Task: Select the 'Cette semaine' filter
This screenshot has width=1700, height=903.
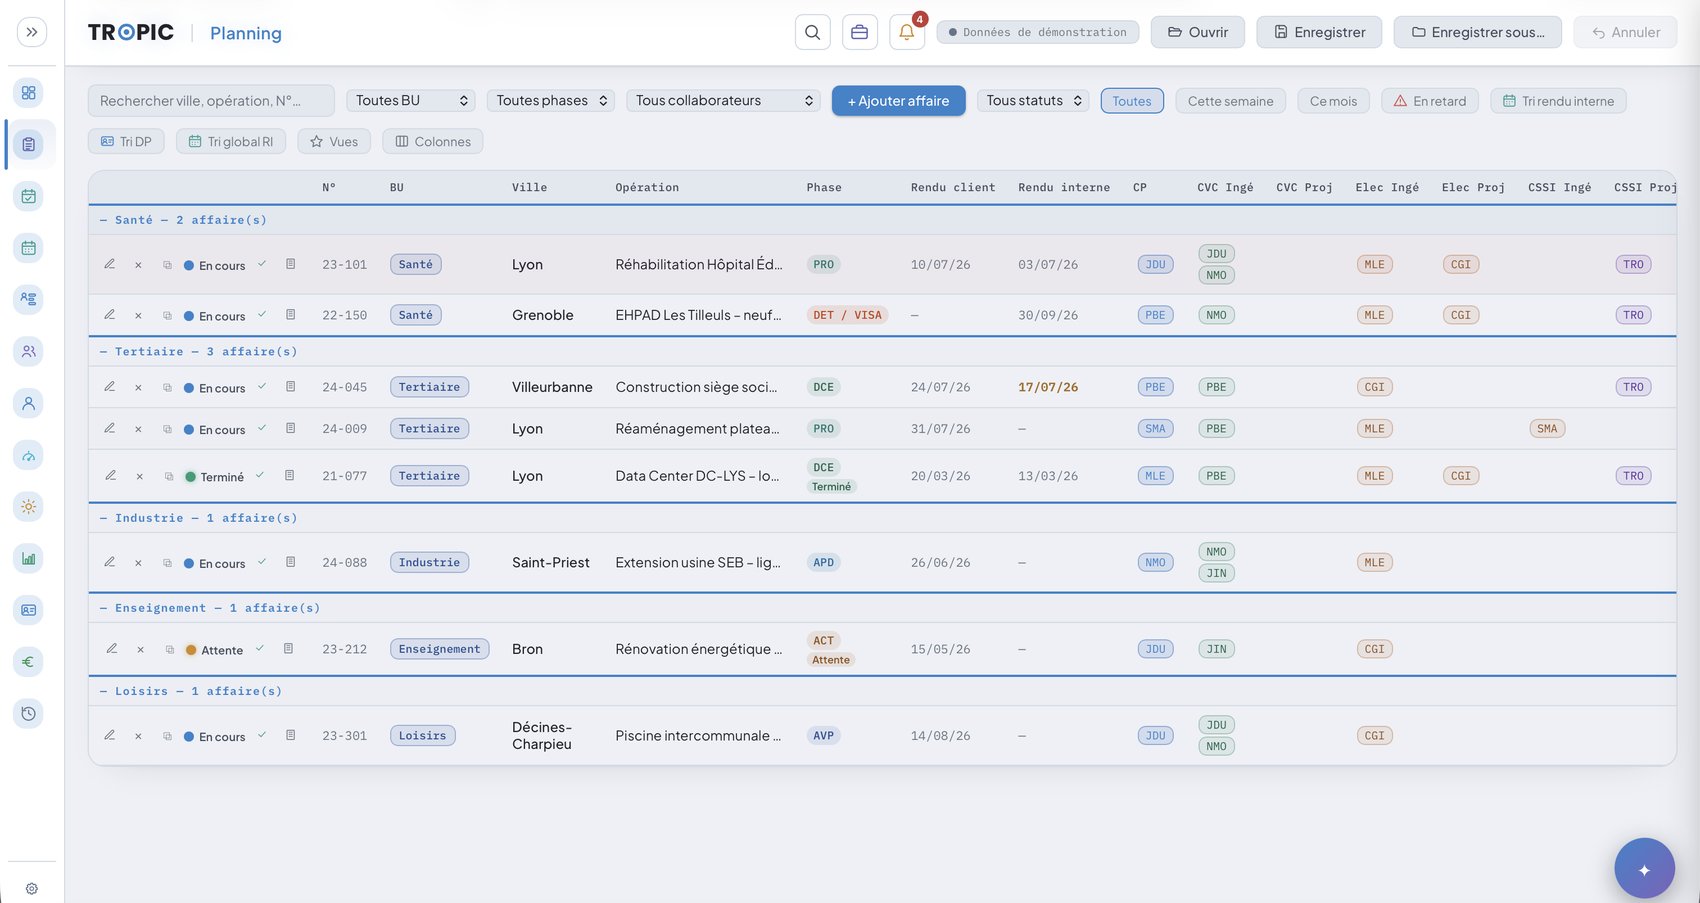Action: (x=1231, y=101)
